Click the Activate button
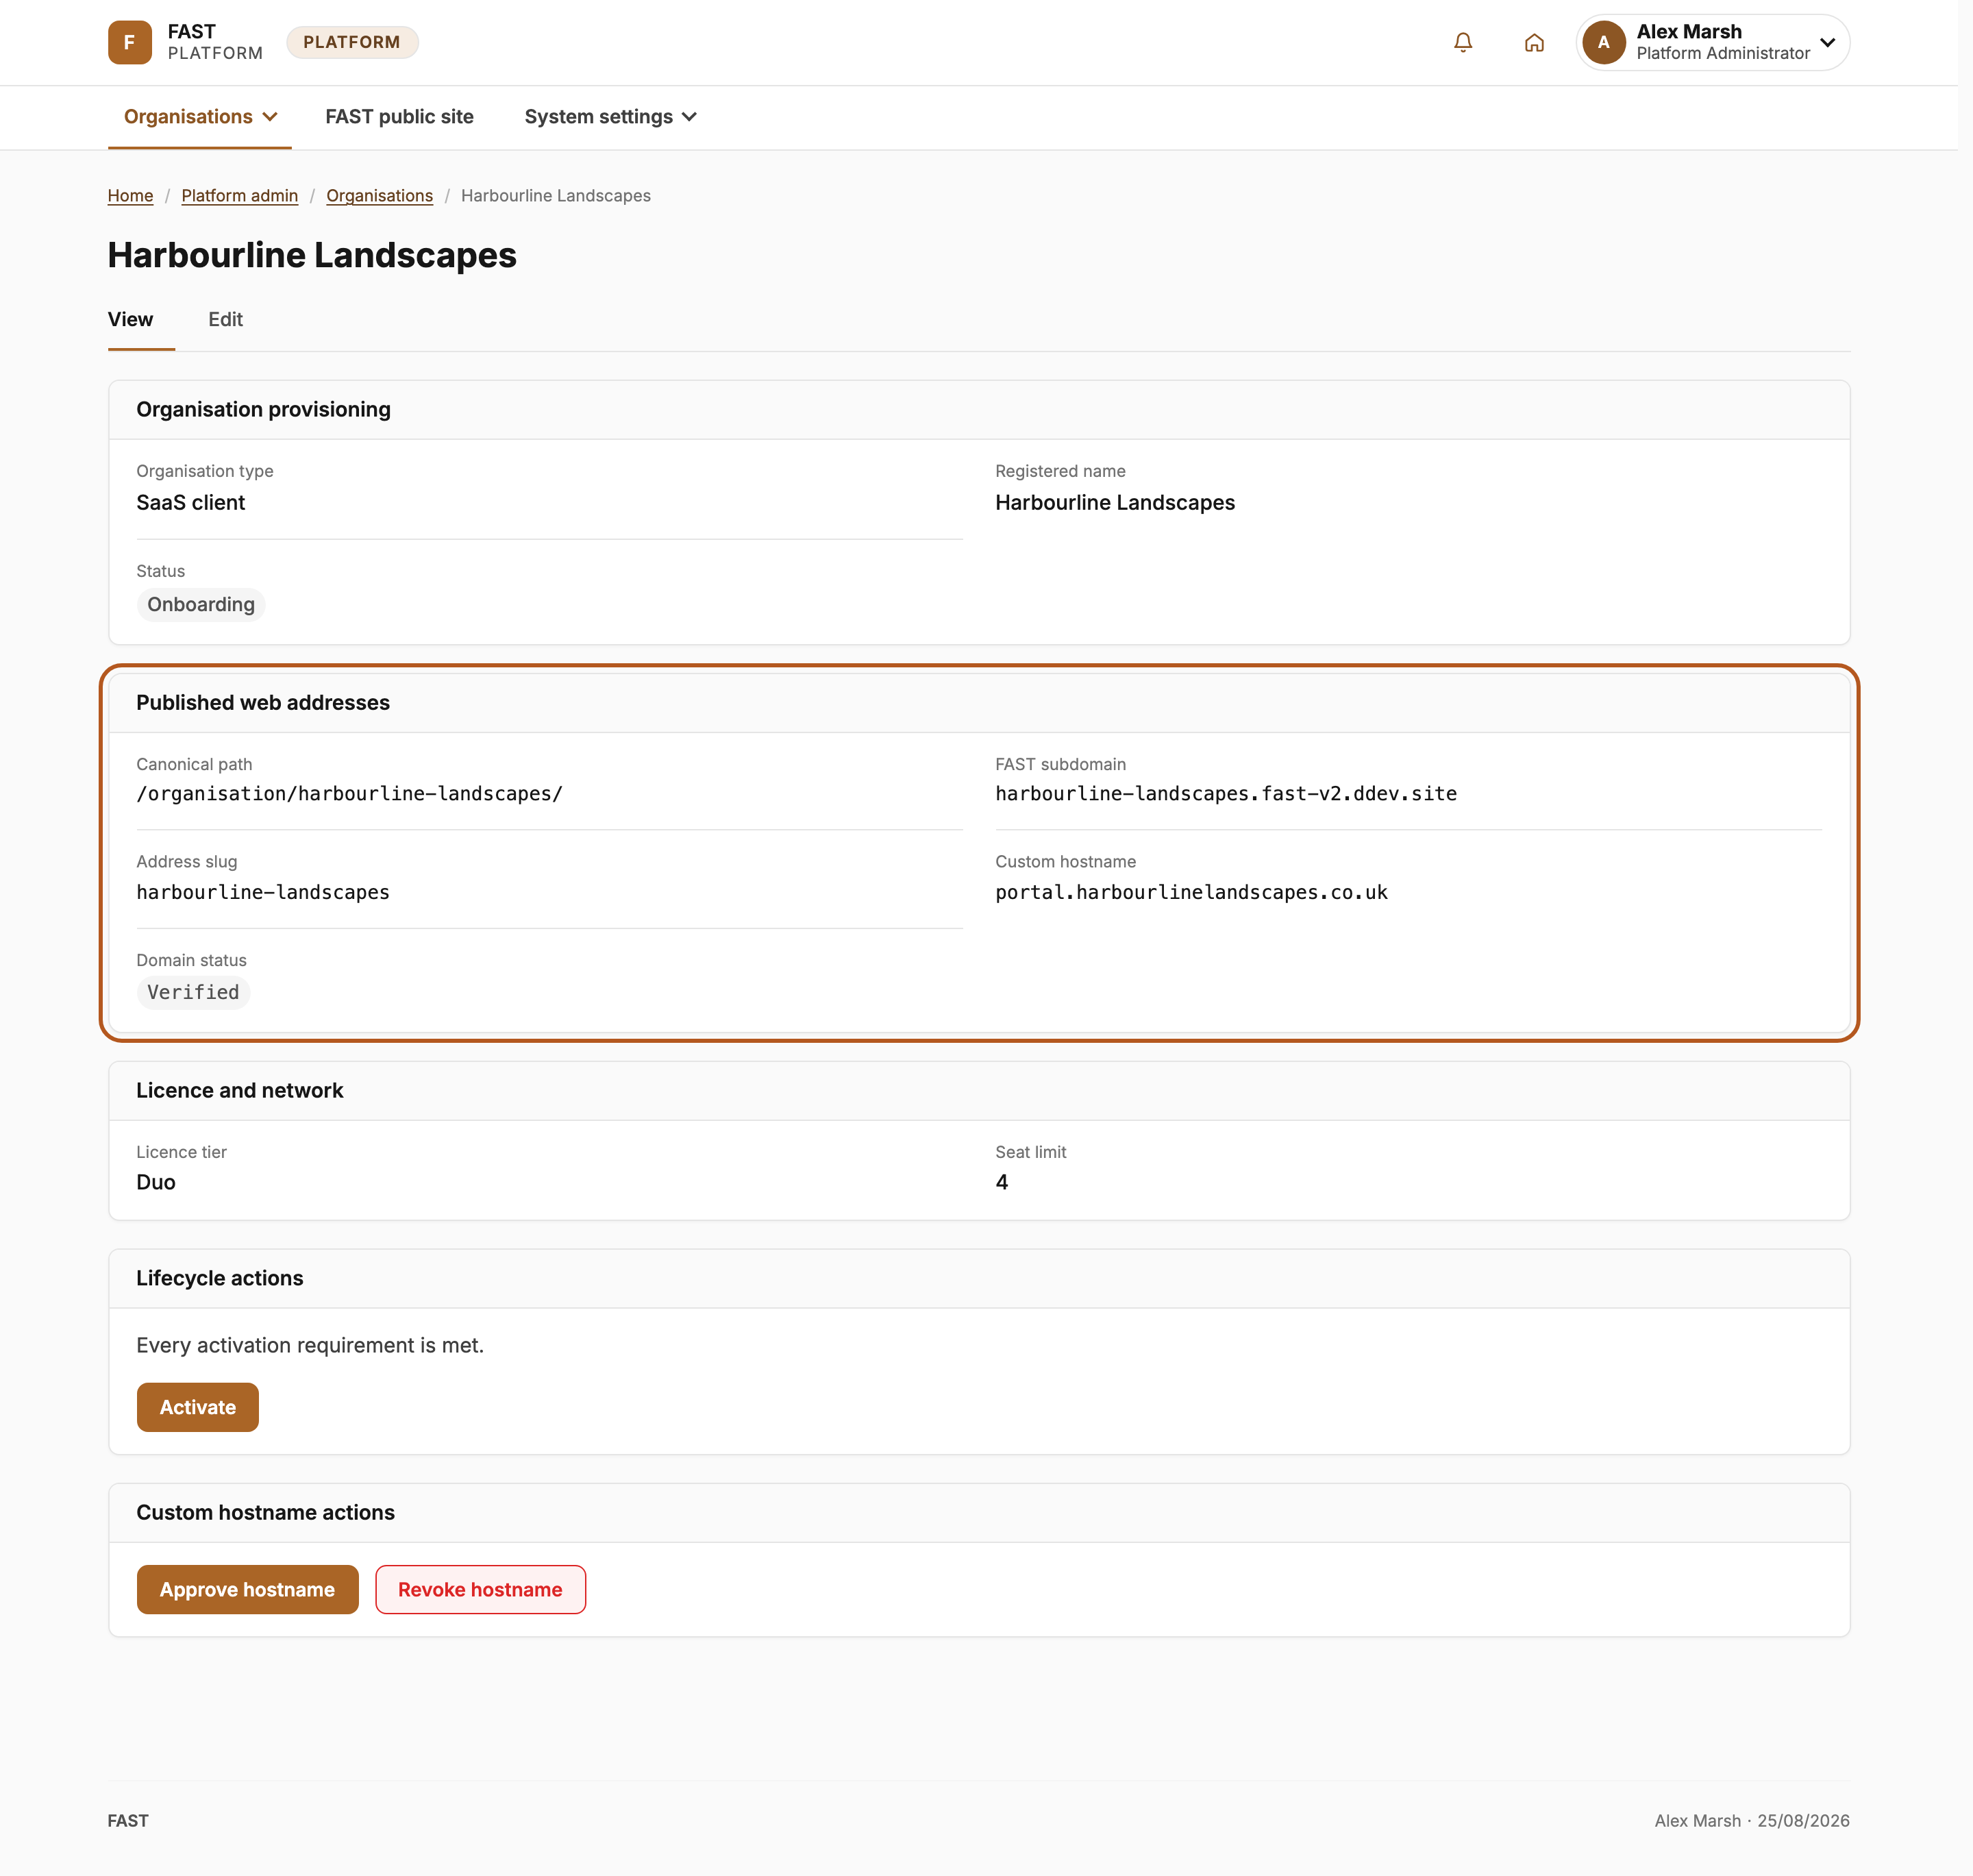Screen dimensions: 1973x1876 point(197,1407)
